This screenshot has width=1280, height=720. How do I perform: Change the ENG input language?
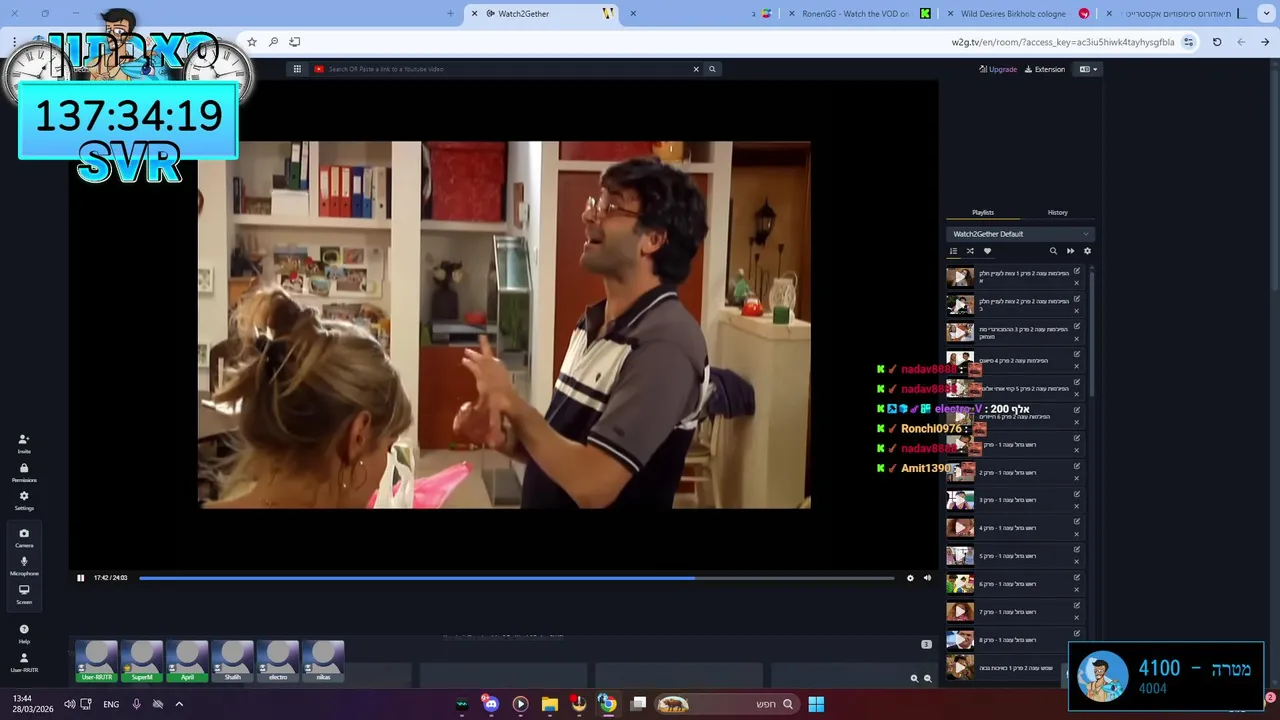click(x=111, y=704)
